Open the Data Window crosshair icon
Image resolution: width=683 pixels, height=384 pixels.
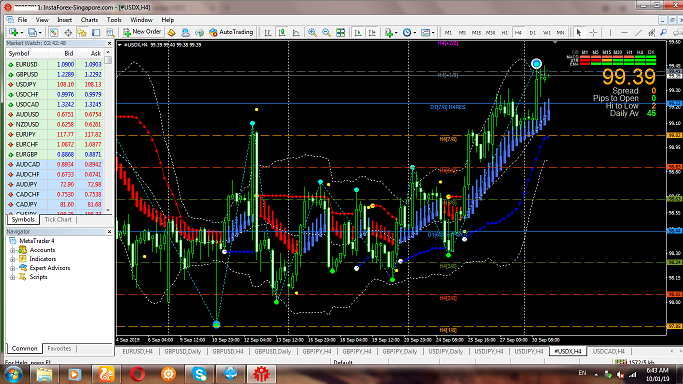click(68, 33)
